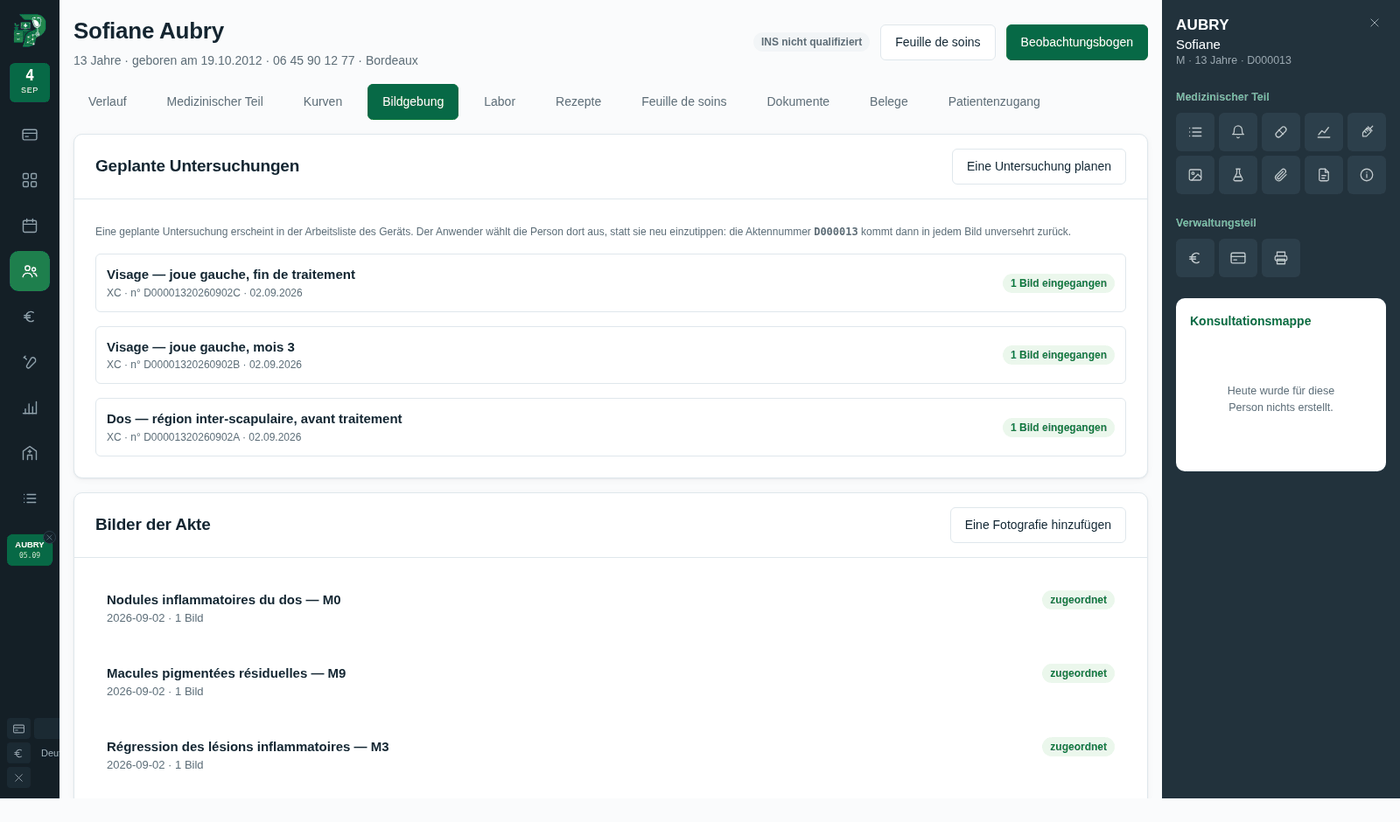Click the small X icon at sidebar bottom
1400x822 pixels.
(19, 777)
